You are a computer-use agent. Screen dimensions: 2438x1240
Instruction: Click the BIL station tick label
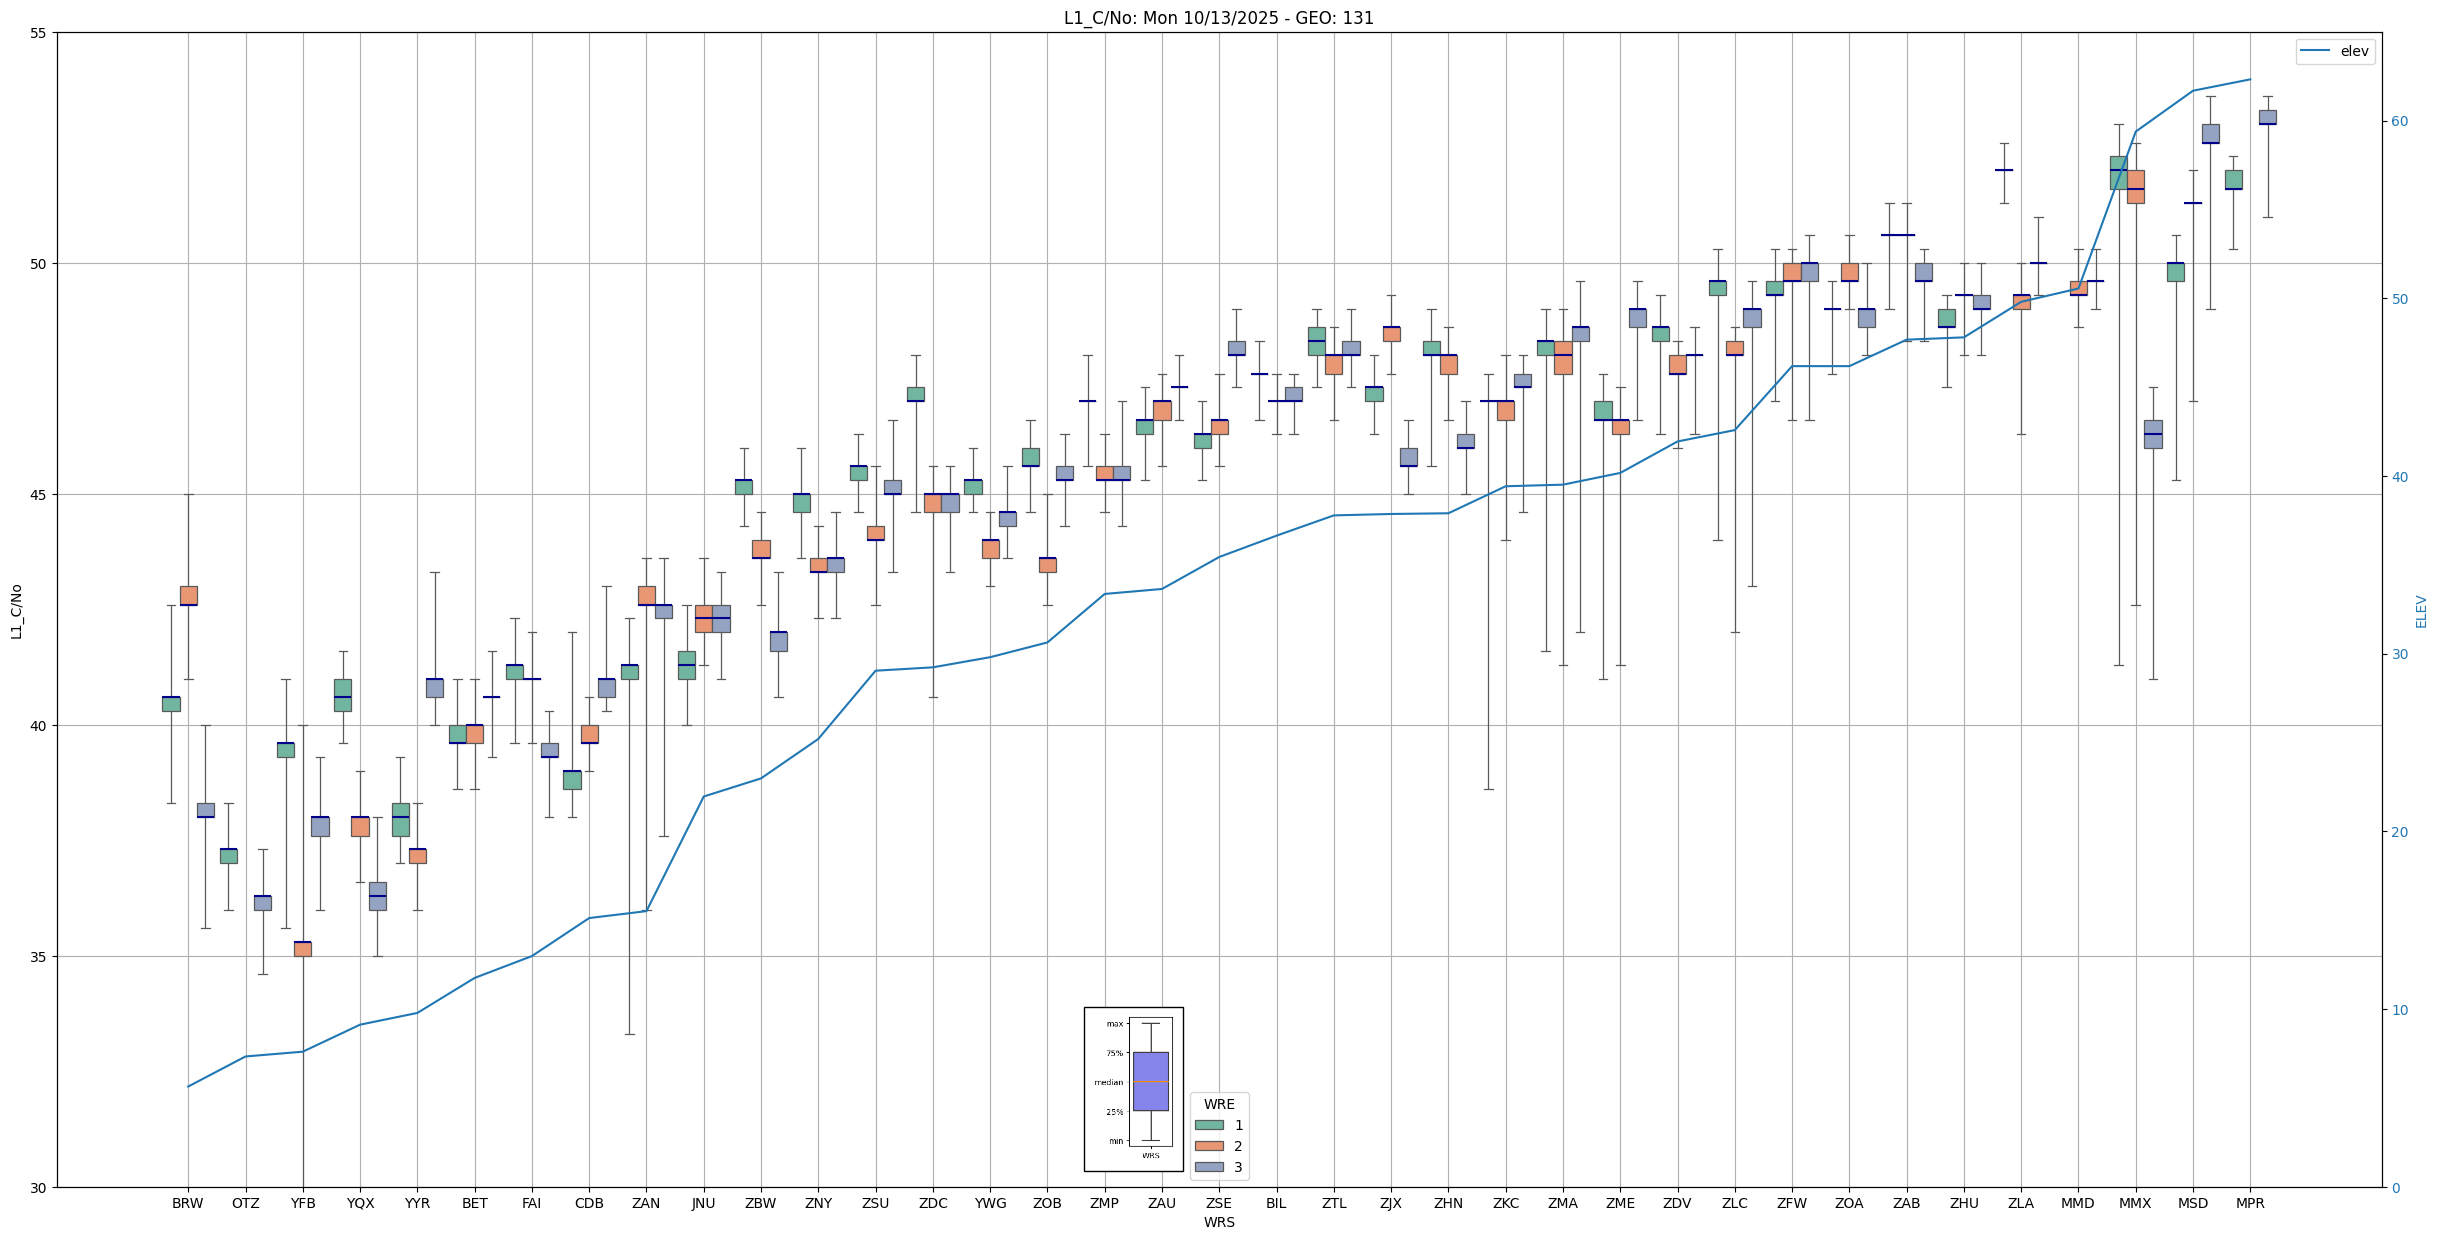coord(1276,1203)
